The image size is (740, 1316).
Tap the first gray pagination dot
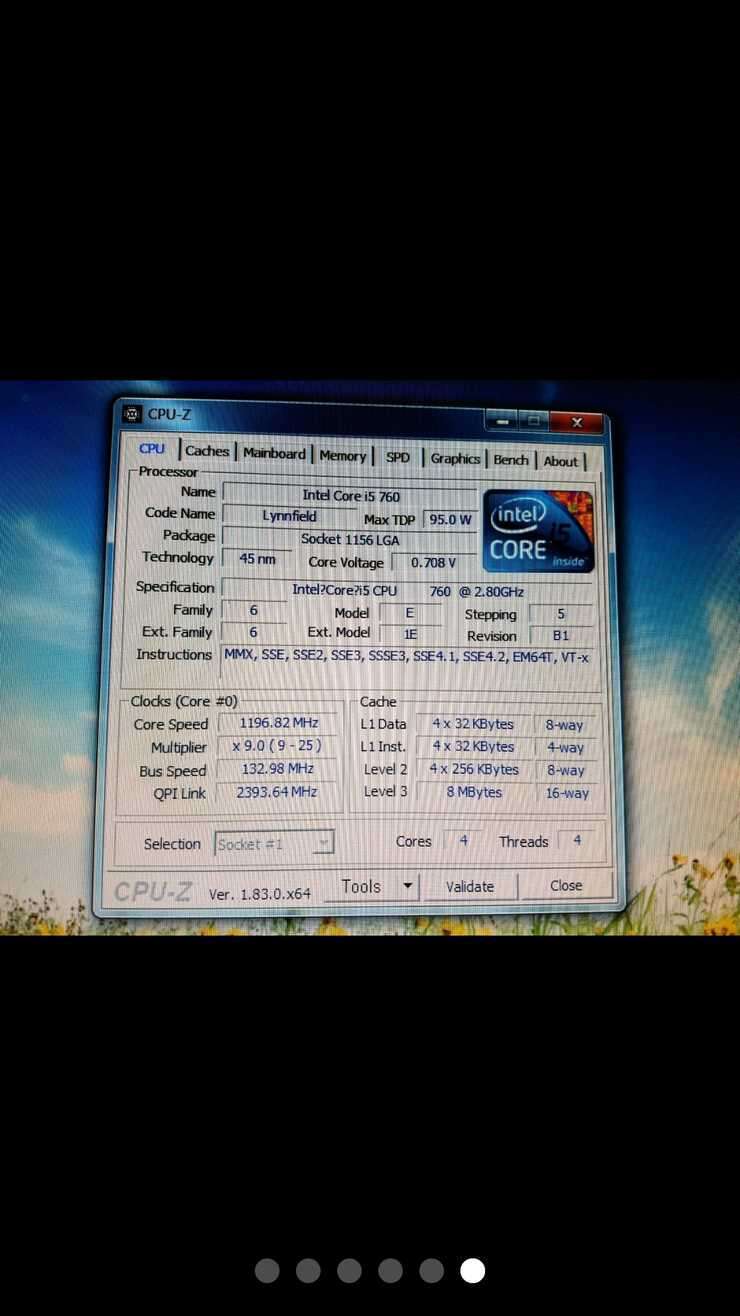tap(267, 1271)
